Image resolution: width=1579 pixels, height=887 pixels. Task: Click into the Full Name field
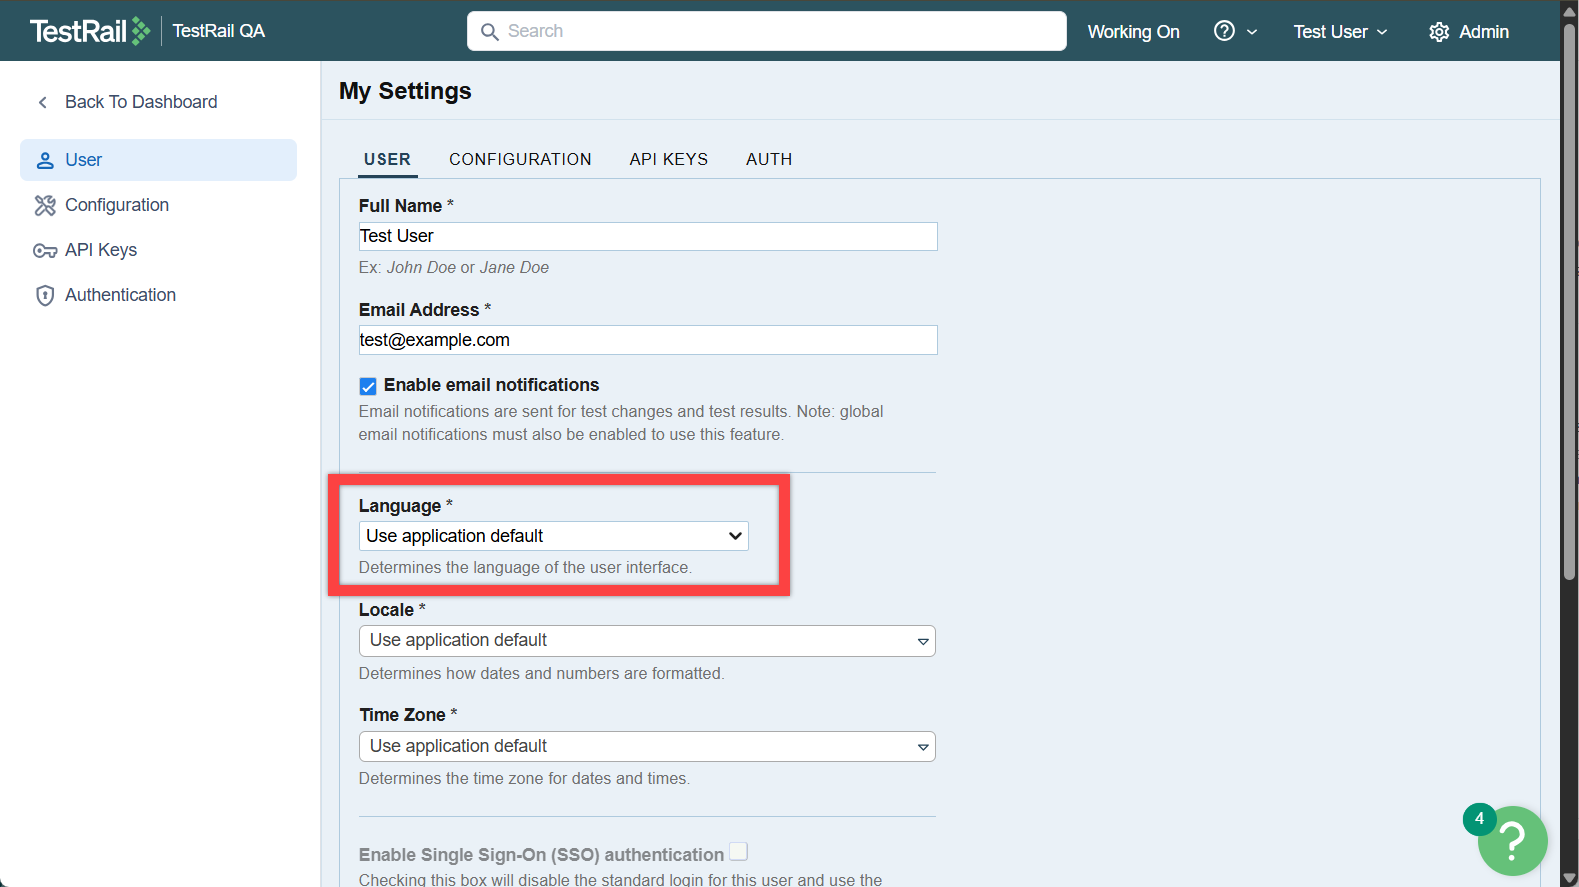point(647,236)
